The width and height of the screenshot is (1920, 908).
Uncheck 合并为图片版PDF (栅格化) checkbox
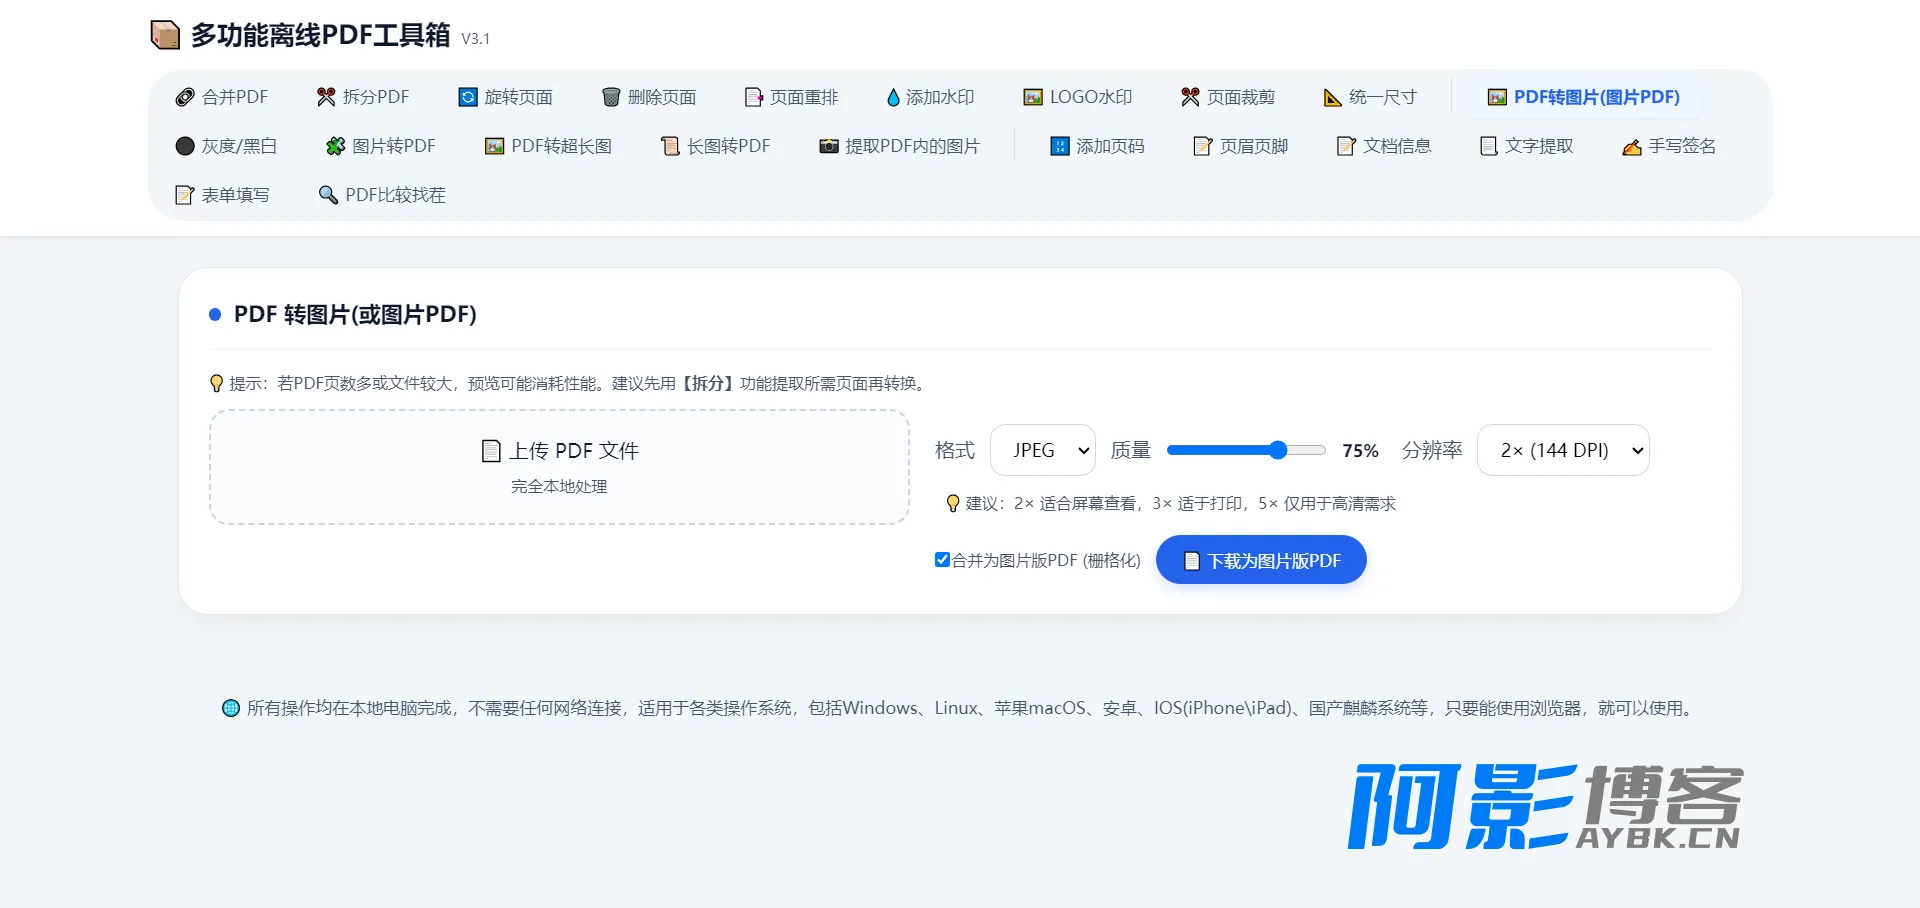coord(942,559)
